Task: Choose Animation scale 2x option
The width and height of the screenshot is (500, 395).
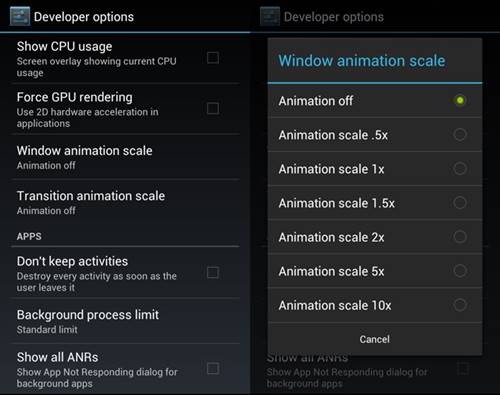Action: click(375, 237)
